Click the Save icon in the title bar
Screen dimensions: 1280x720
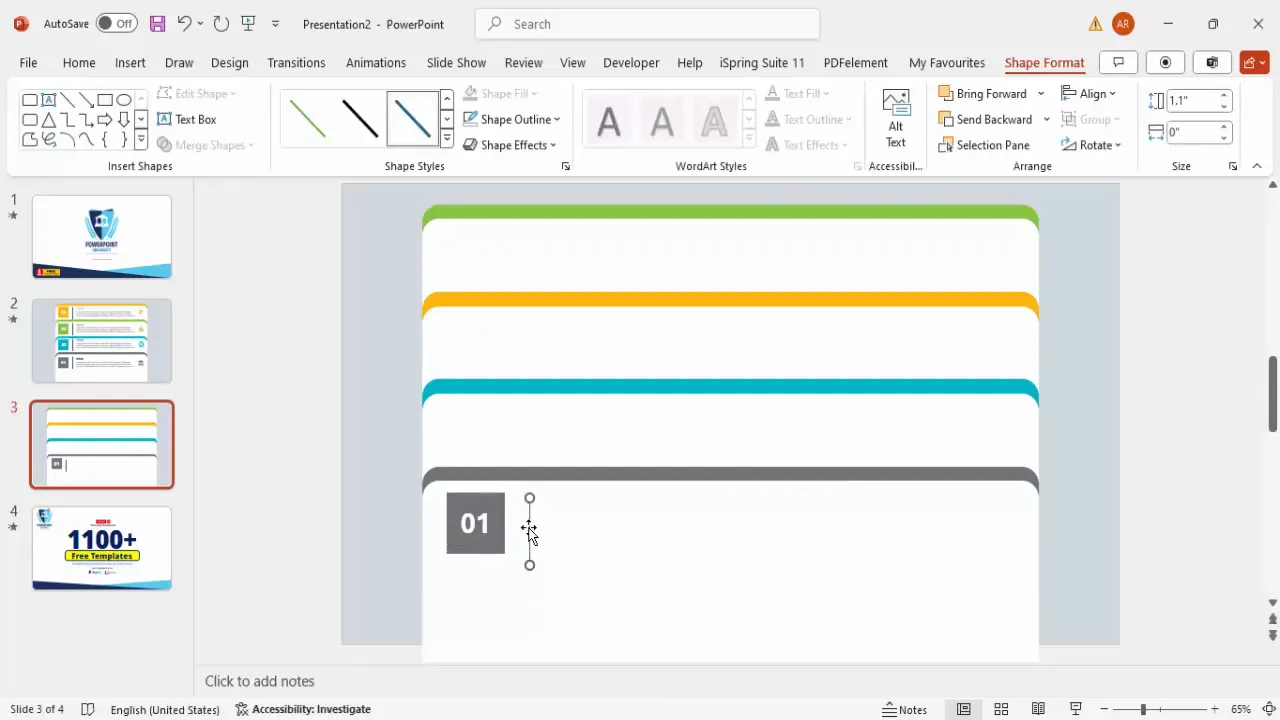(157, 24)
